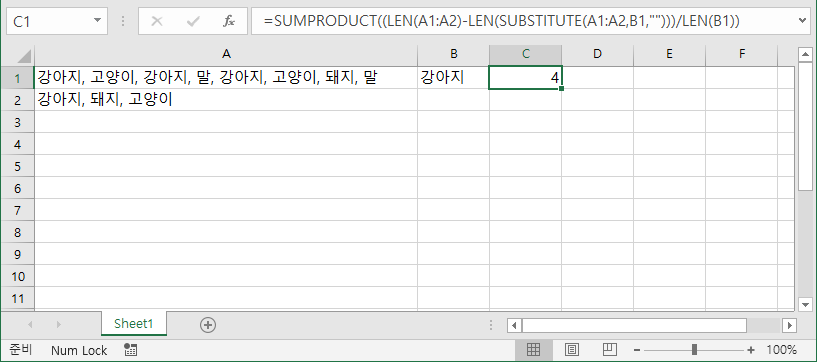Click the macro record icon in status bar
The width and height of the screenshot is (817, 362).
(130, 350)
